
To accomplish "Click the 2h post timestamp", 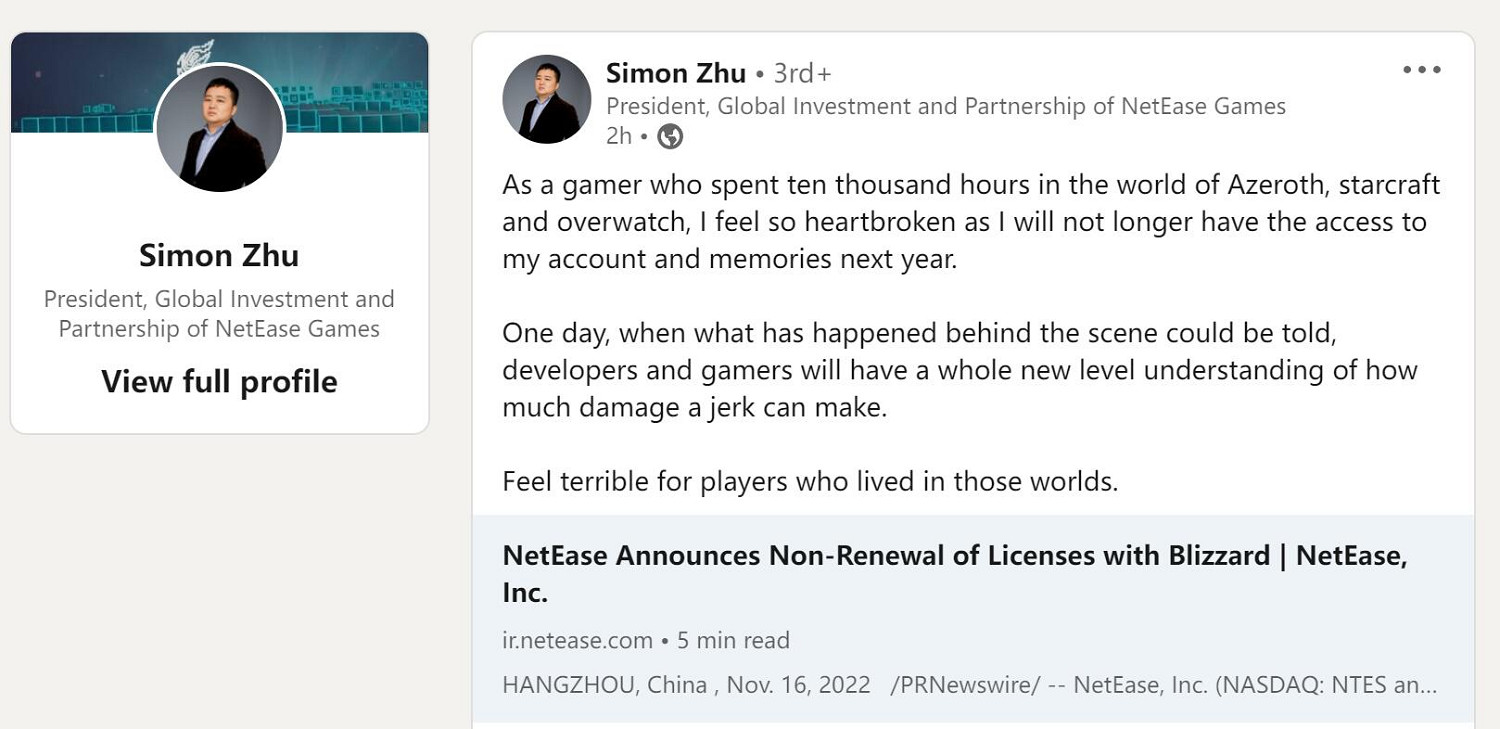I will [619, 137].
